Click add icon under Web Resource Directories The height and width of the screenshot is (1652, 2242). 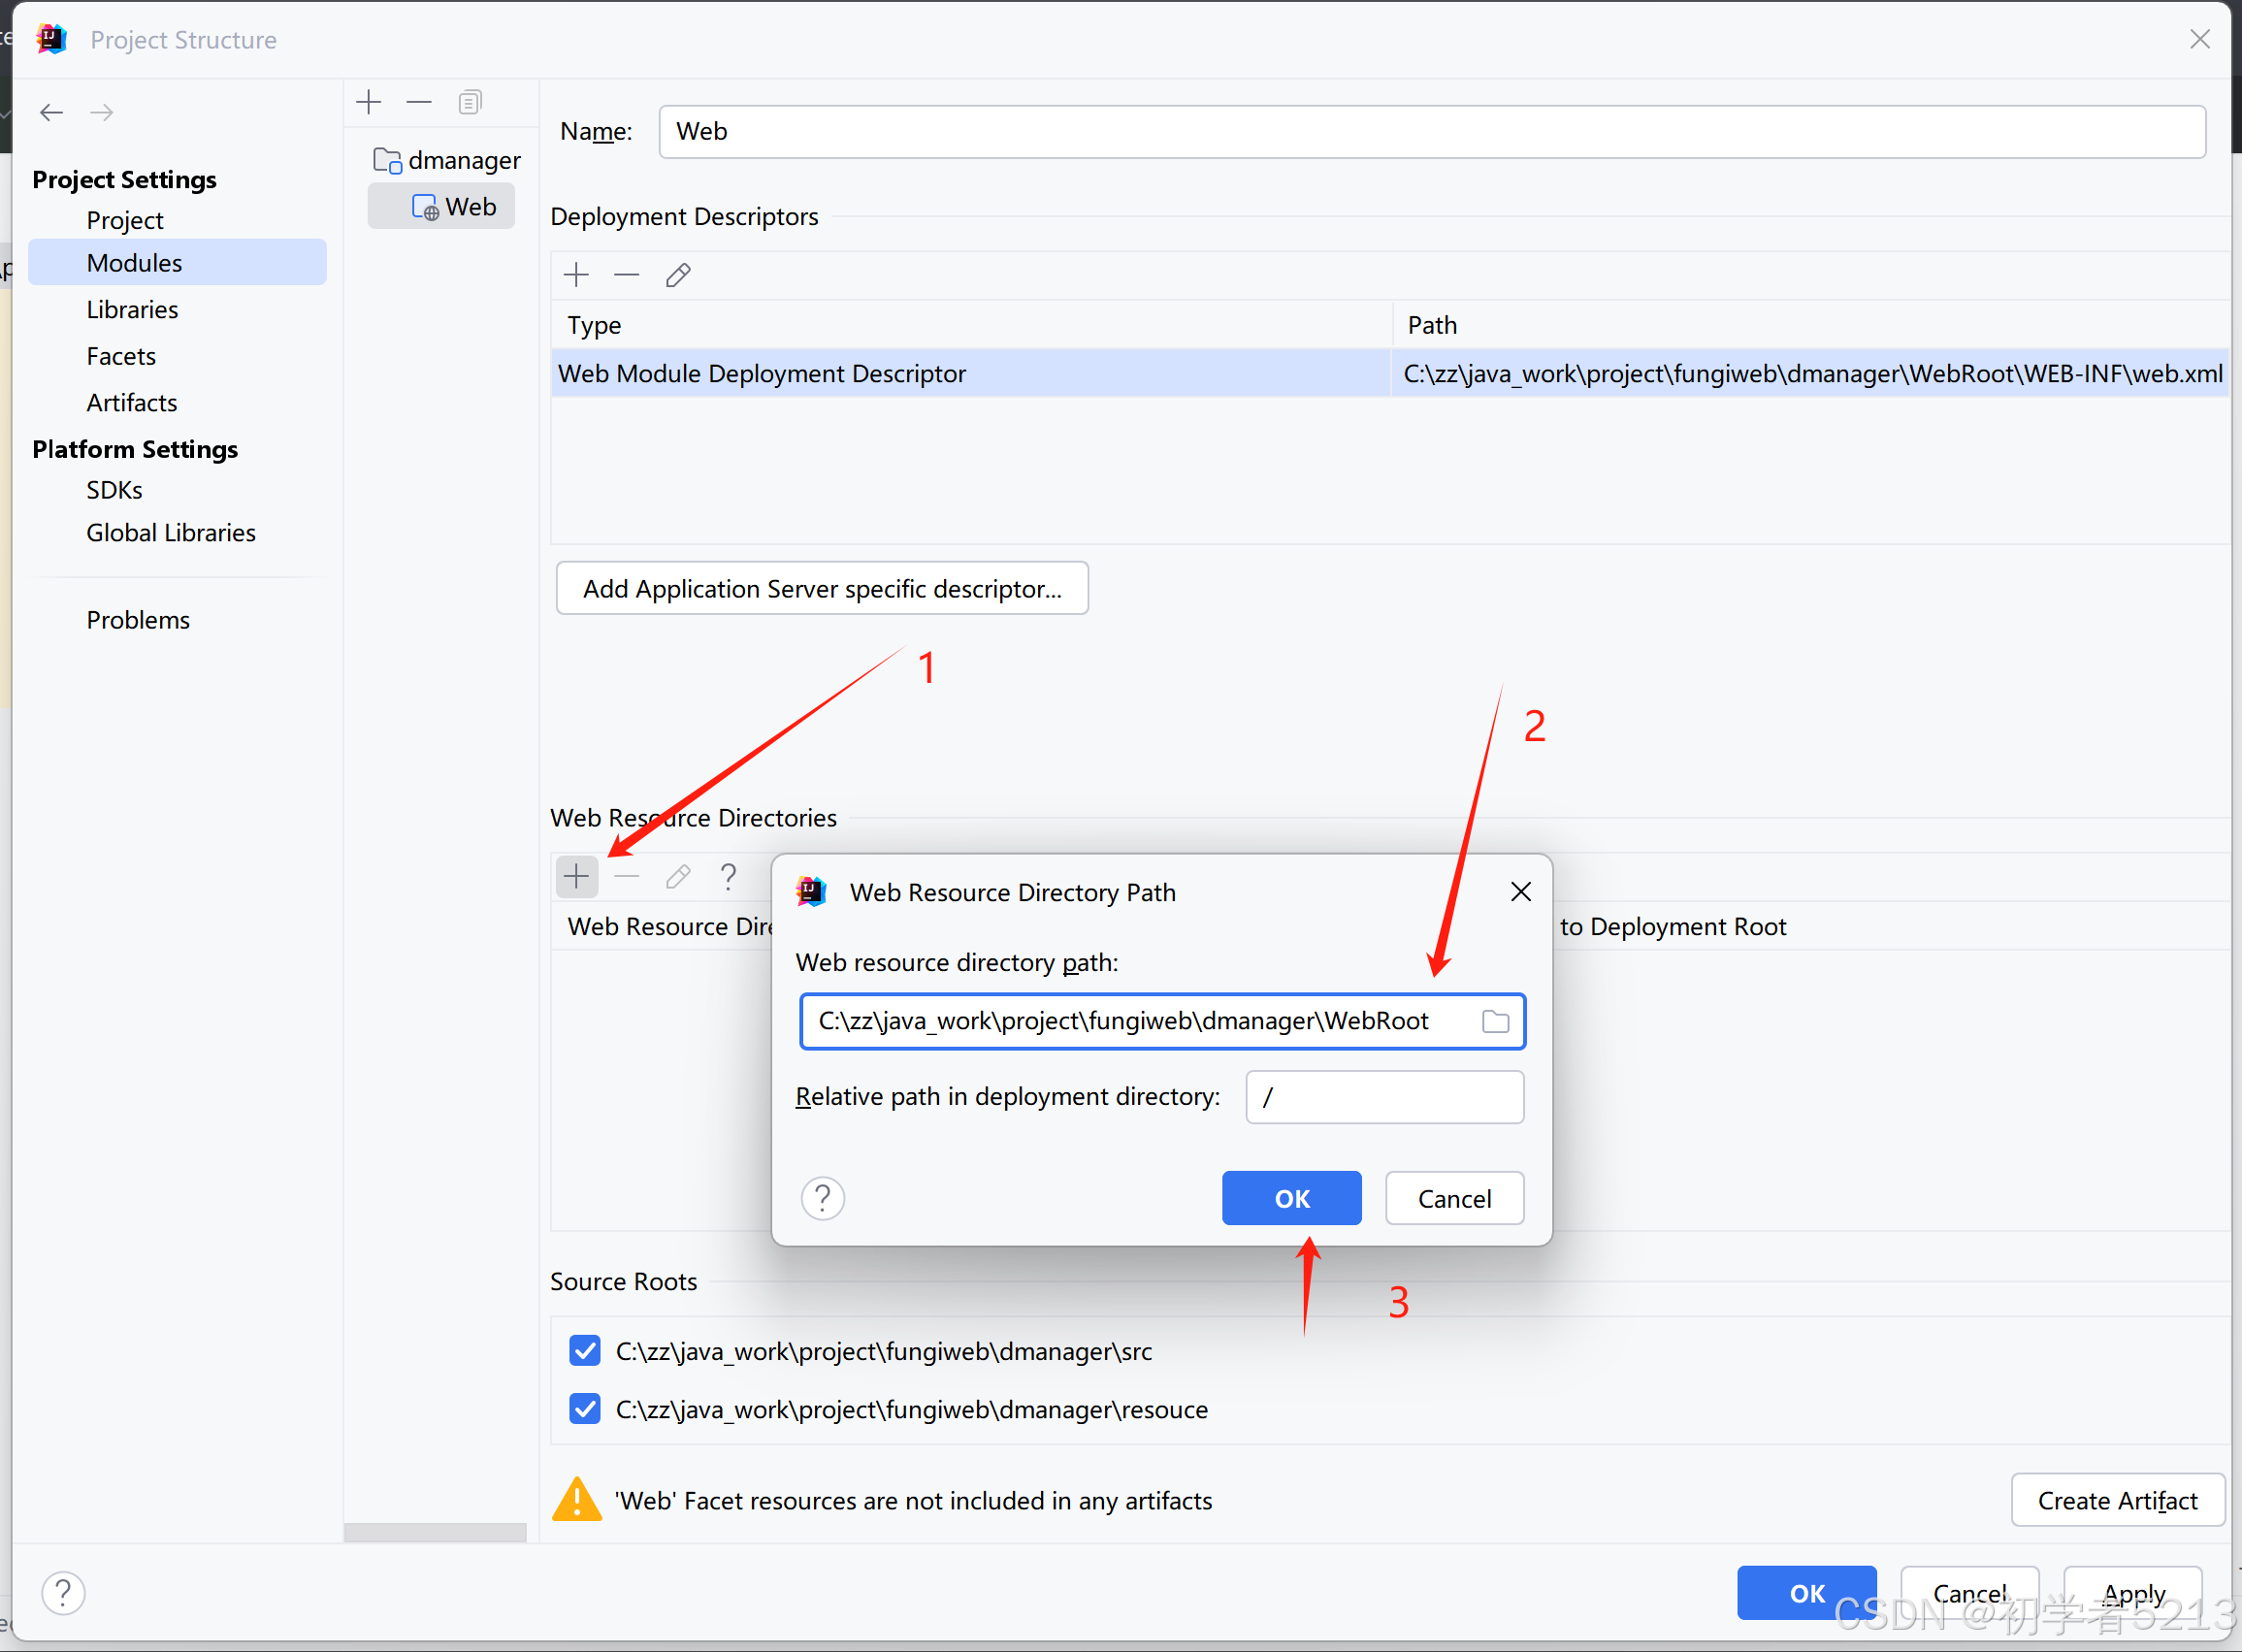(577, 877)
